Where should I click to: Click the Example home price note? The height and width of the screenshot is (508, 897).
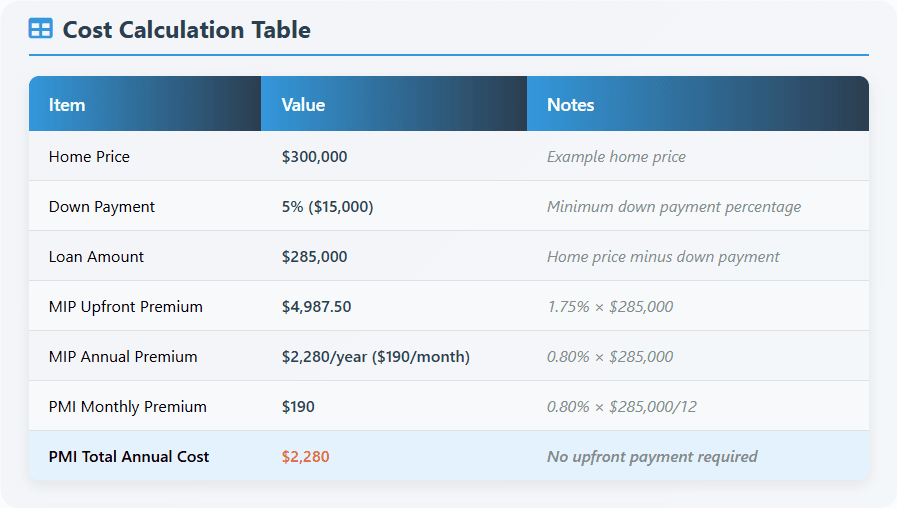(616, 157)
